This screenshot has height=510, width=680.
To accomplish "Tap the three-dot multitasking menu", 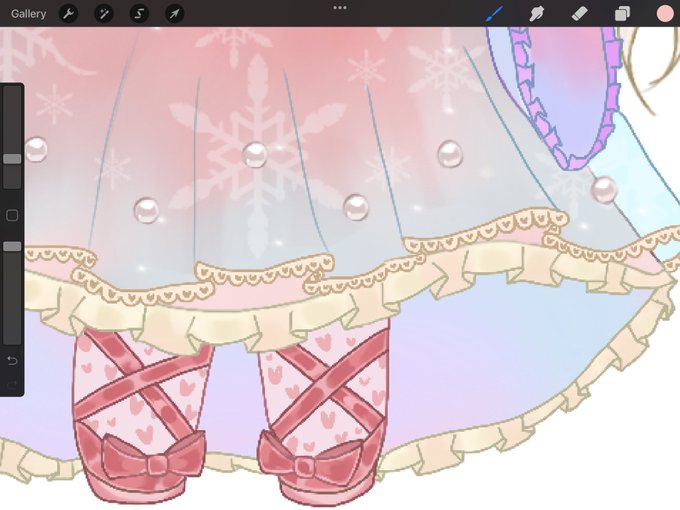I will point(340,8).
